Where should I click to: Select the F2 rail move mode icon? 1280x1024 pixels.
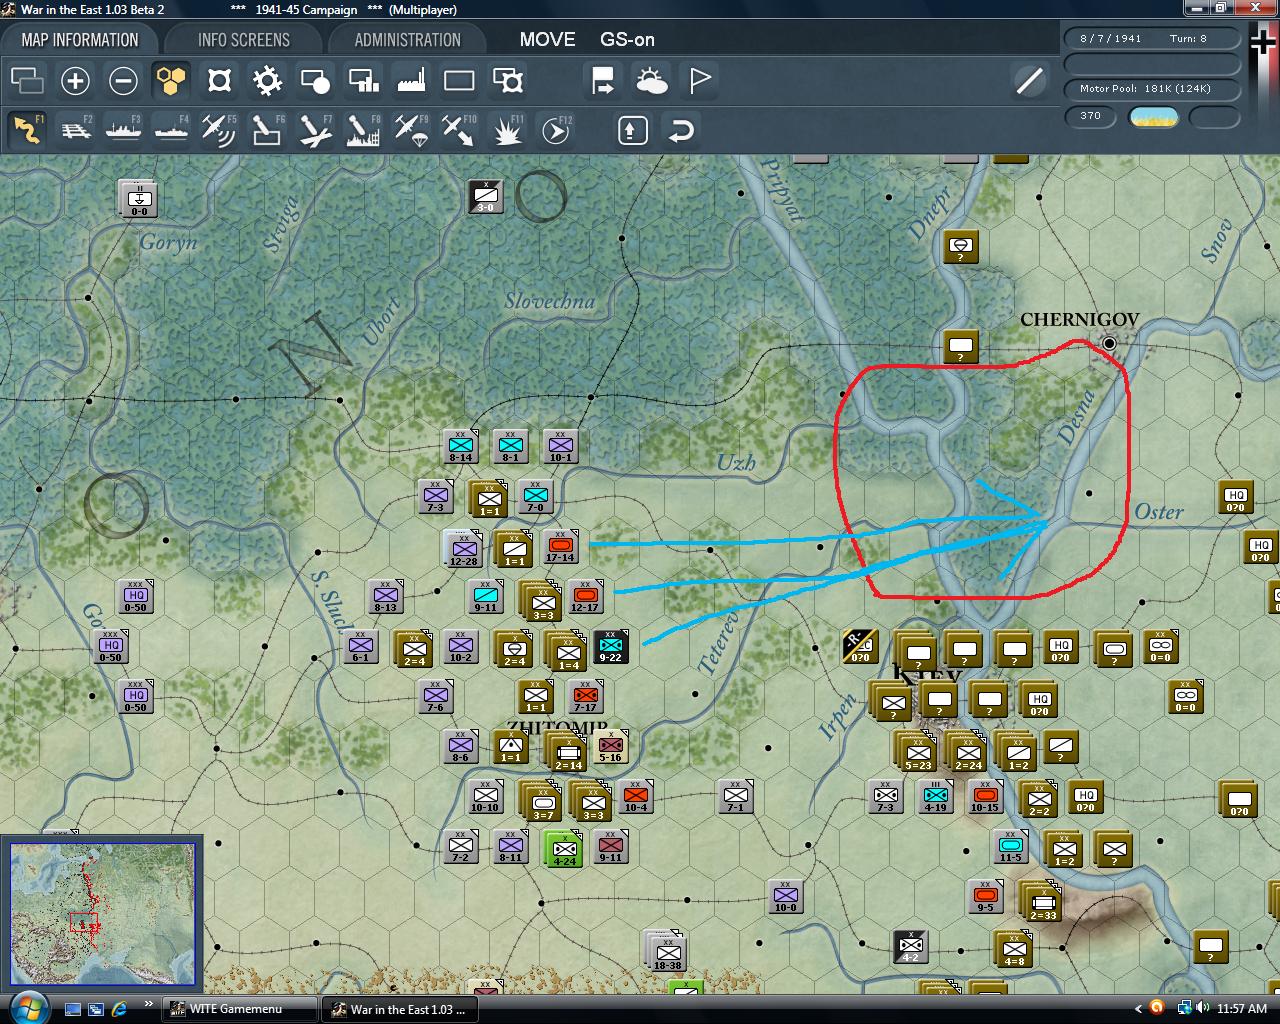[75, 130]
